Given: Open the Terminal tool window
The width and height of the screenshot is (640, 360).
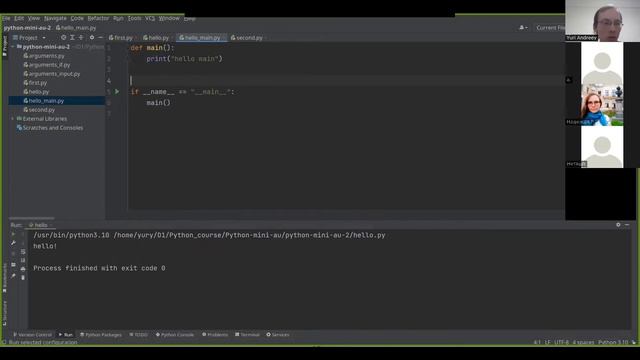Looking at the screenshot, I should (x=247, y=335).
